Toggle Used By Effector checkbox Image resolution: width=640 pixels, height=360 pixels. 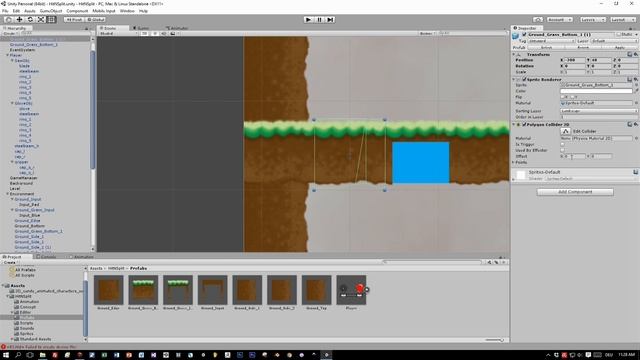coord(562,150)
